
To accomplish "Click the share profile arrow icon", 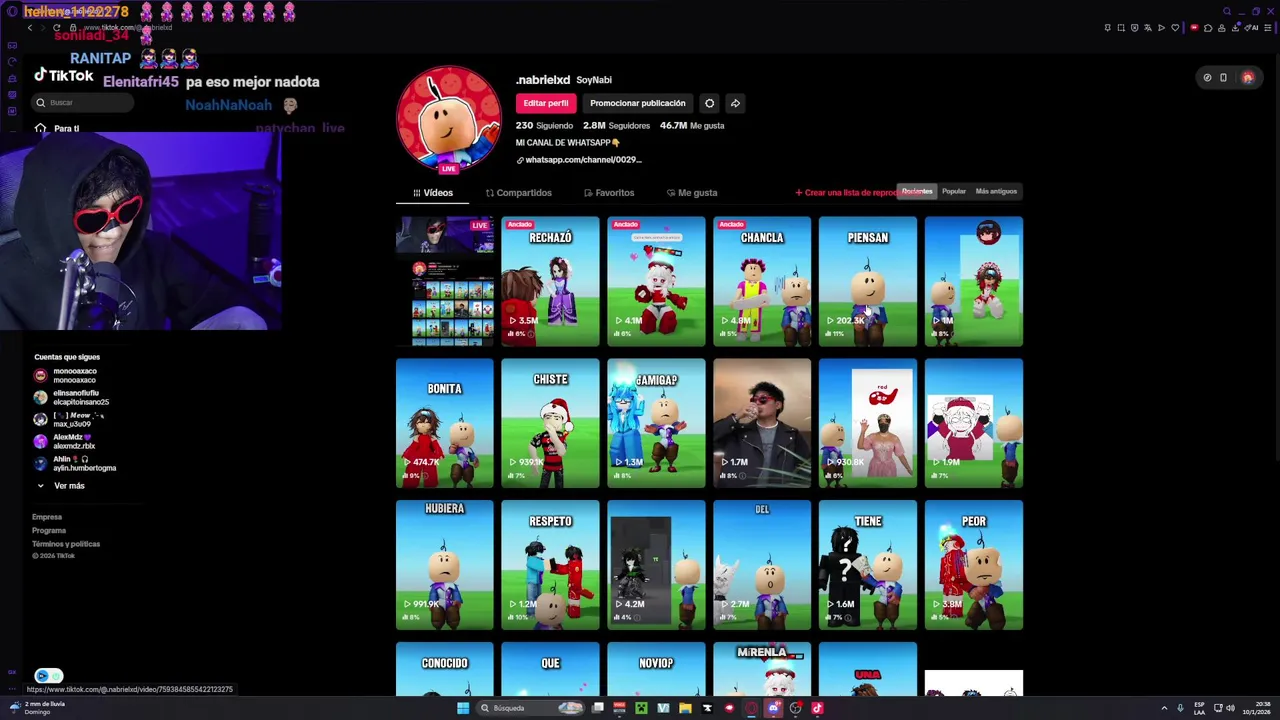I will click(735, 103).
